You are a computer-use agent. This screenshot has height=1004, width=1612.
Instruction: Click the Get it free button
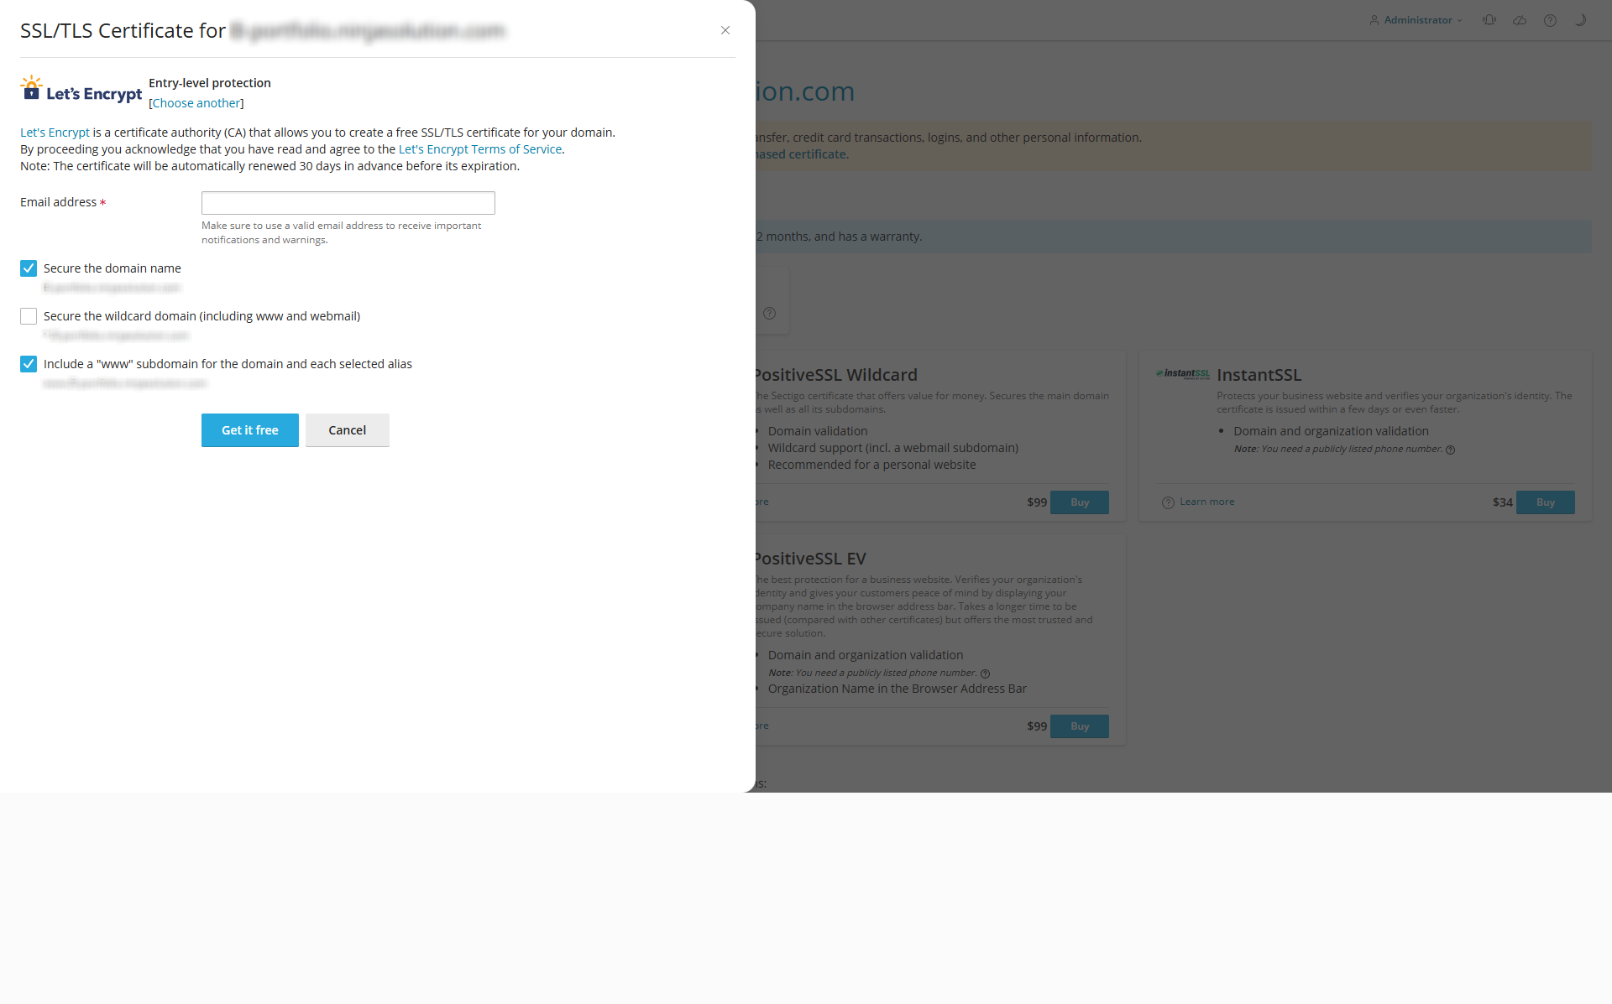click(x=250, y=430)
